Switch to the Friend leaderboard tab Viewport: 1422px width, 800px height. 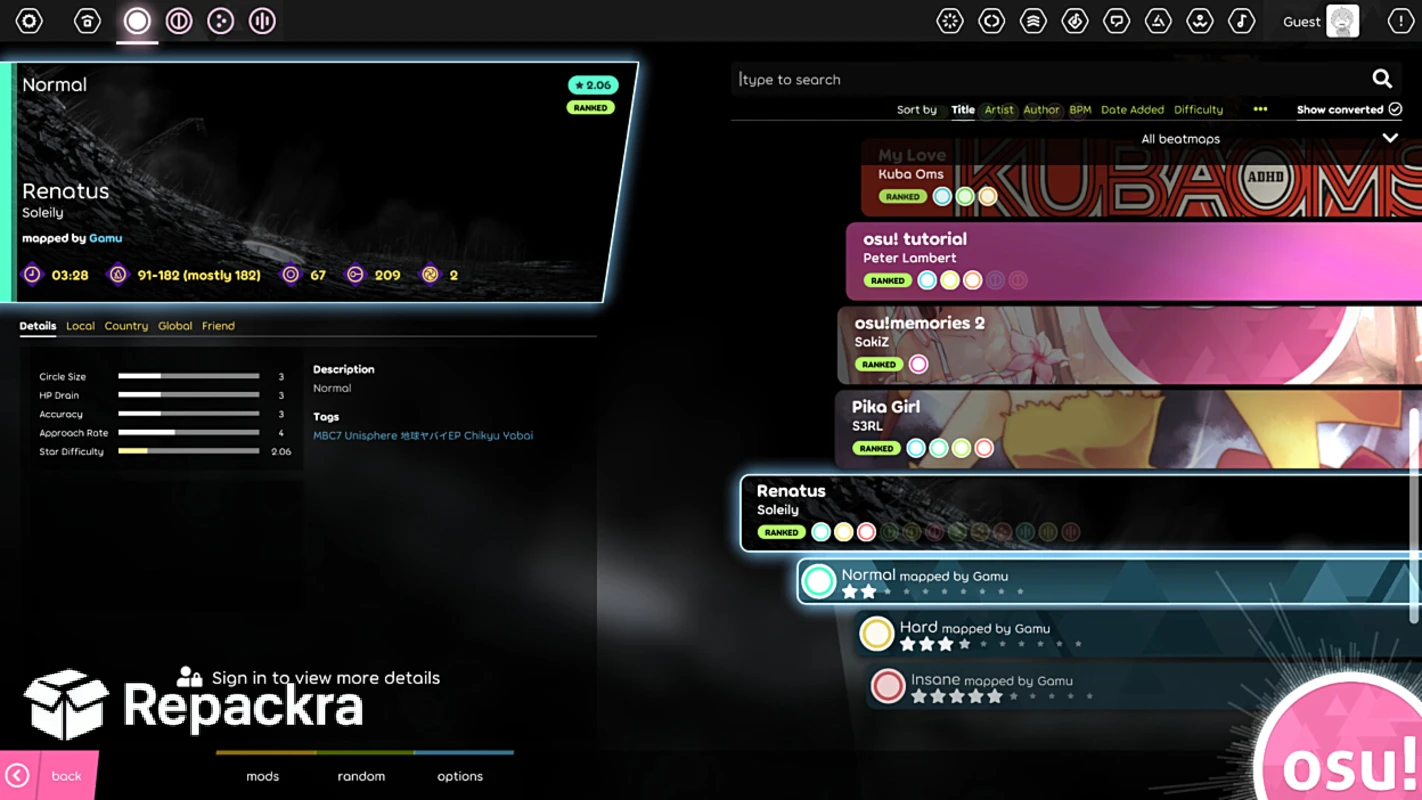pyautogui.click(x=218, y=326)
